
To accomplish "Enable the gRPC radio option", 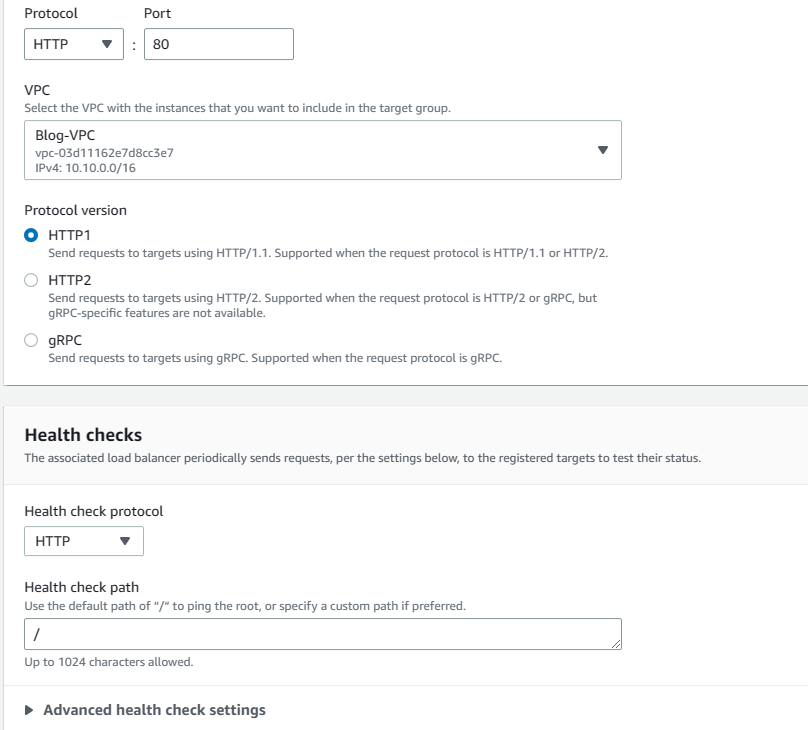I will coord(31,340).
